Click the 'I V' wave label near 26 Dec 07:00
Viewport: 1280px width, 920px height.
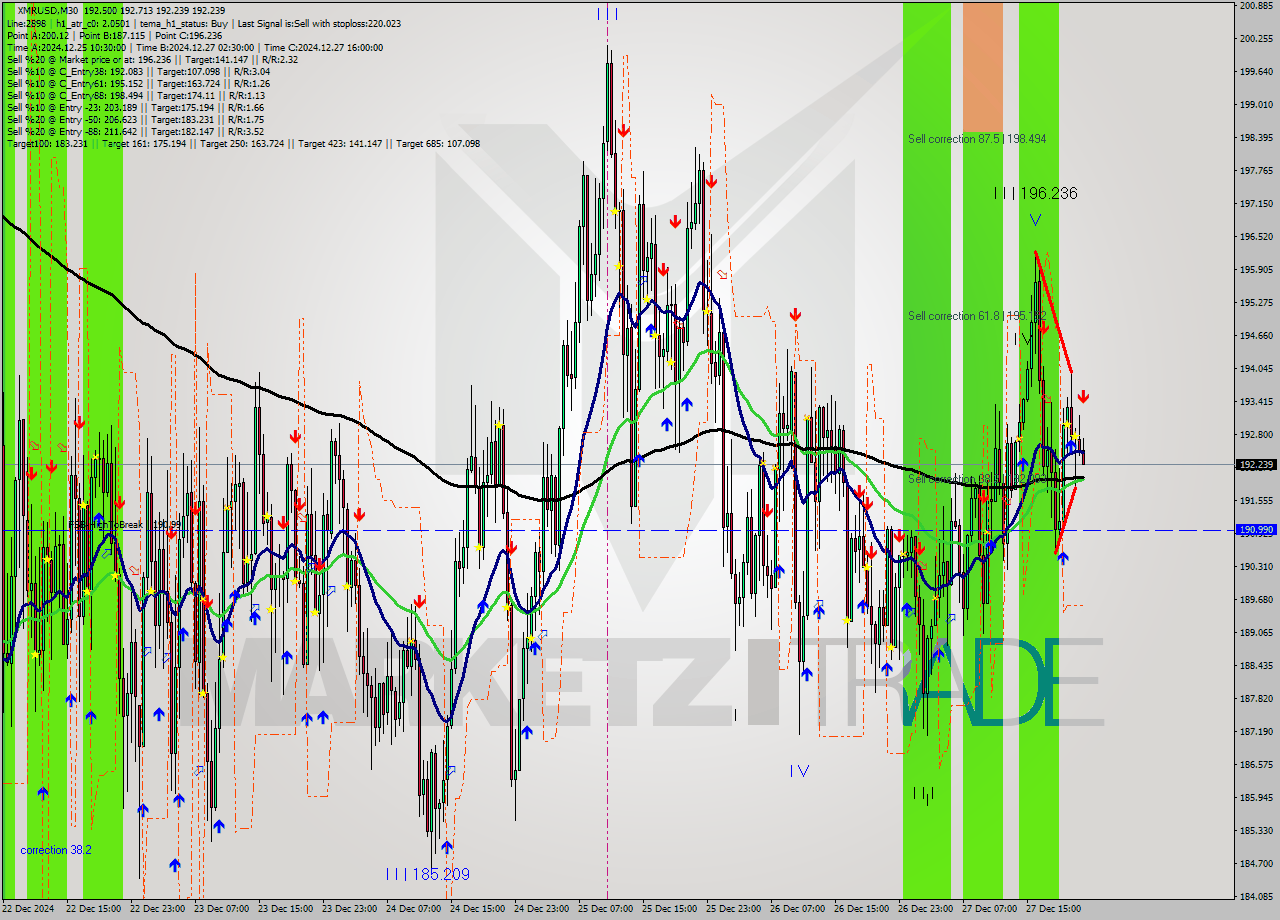pos(799,770)
